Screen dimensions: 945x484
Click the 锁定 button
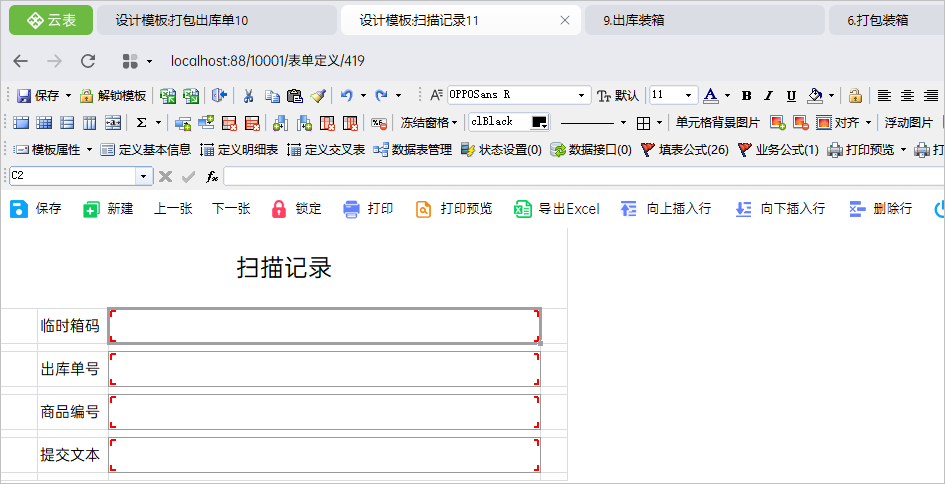[x=297, y=209]
